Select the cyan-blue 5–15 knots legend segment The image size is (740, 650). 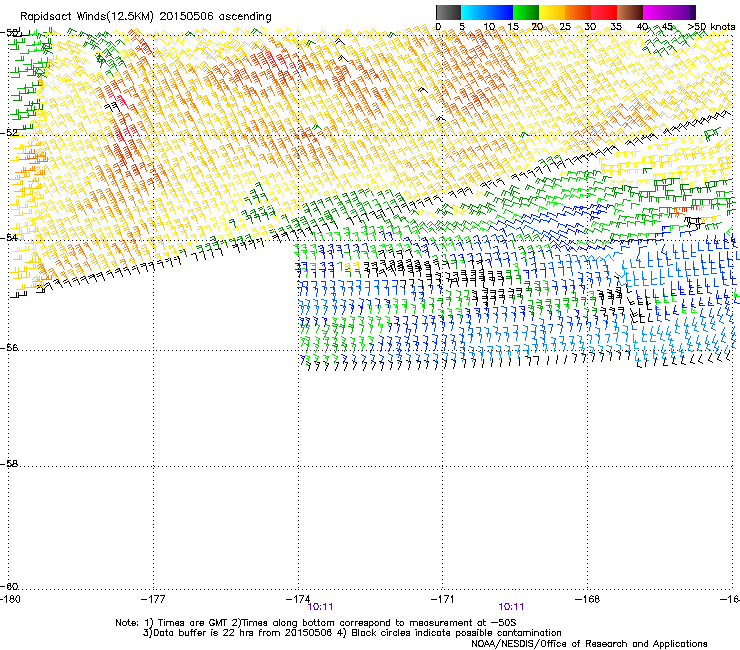point(487,12)
